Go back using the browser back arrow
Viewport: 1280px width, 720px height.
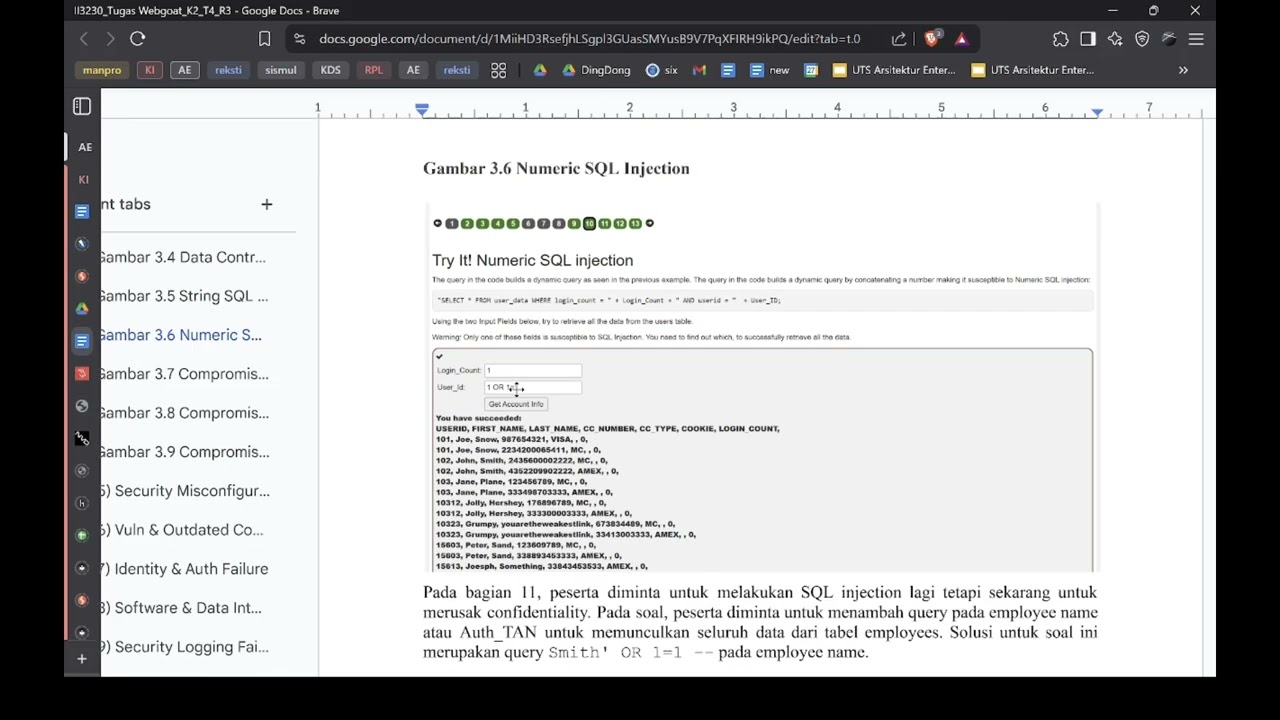tap(84, 39)
